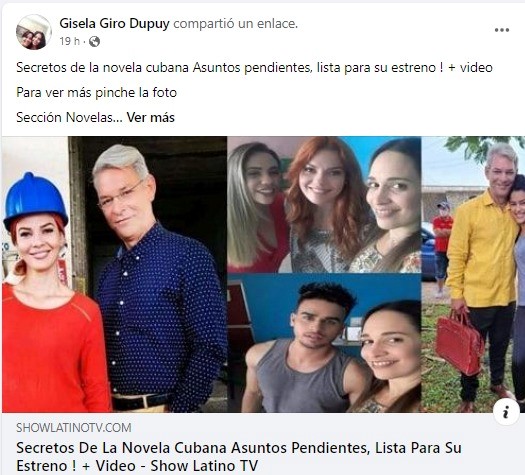Click the gray-haired man in polka-dot shirt
The height and width of the screenshot is (475, 525).
coord(159,278)
